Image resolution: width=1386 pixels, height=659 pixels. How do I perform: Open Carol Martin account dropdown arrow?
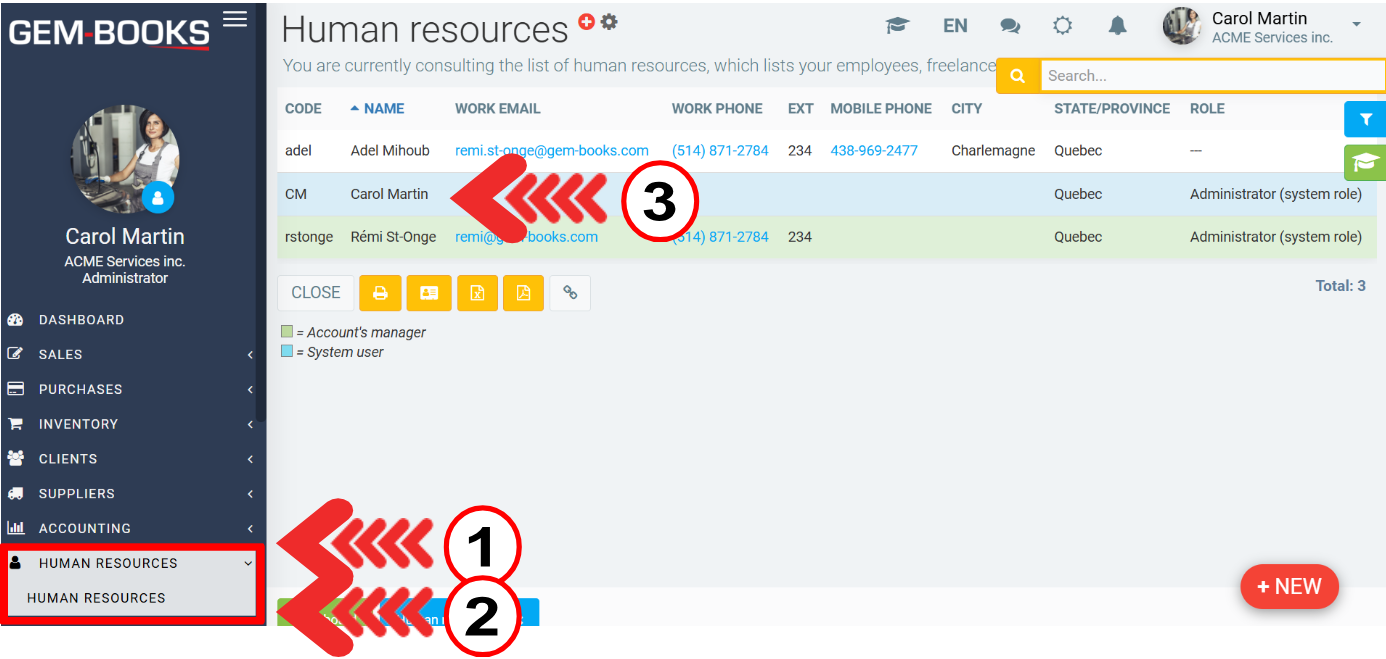[1356, 24]
